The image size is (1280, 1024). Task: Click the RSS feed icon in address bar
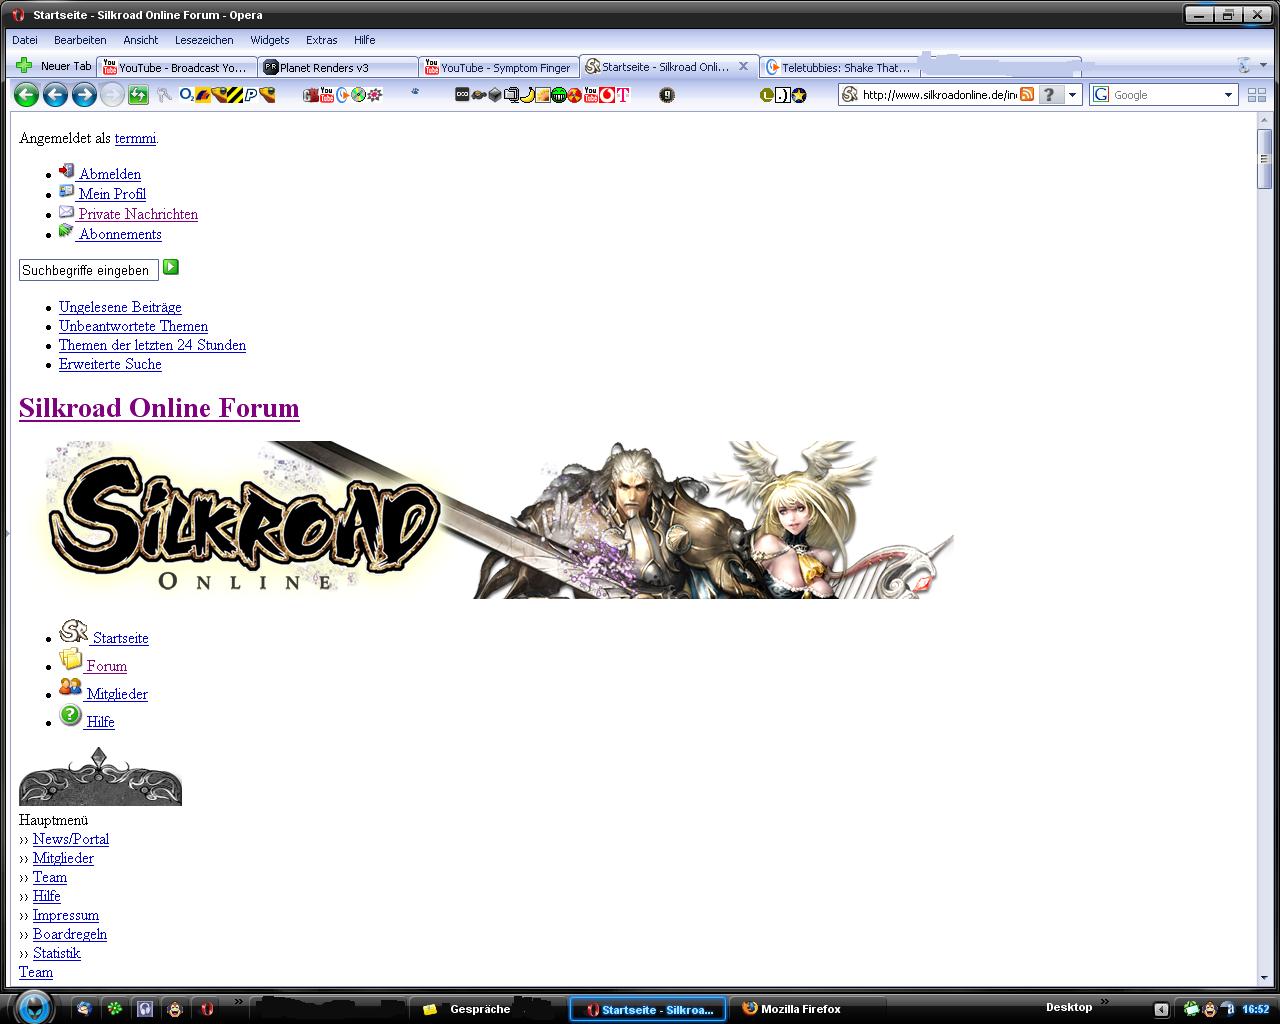pyautogui.click(x=1027, y=94)
